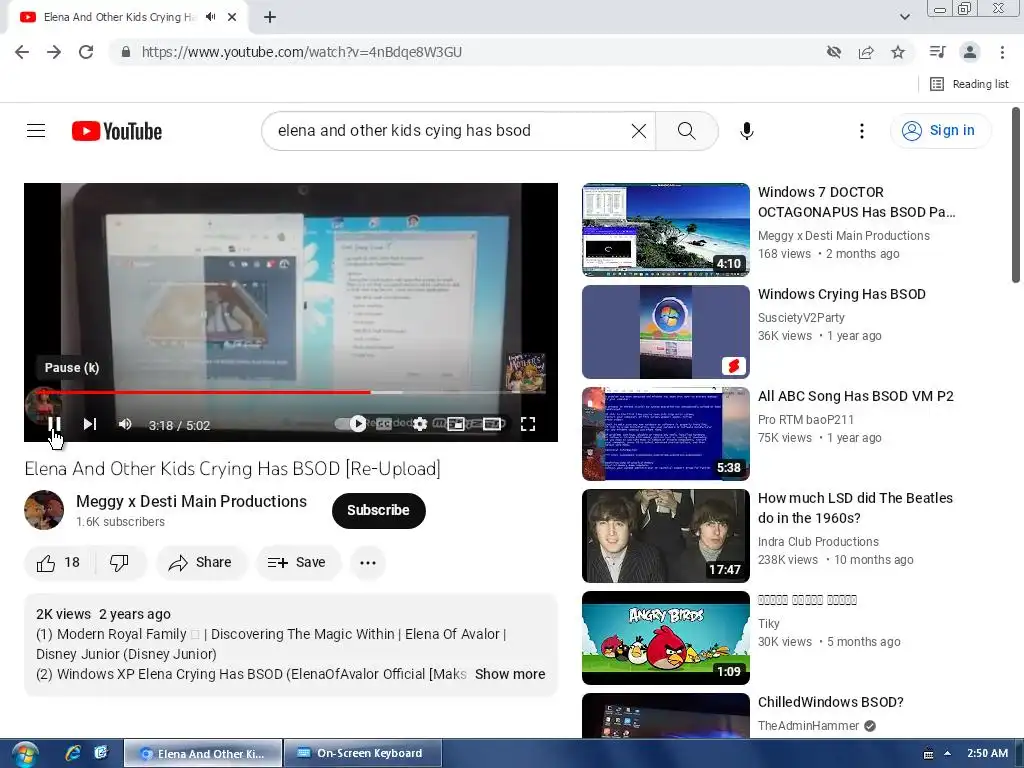
Task: Open a new browser tab
Action: point(270,18)
